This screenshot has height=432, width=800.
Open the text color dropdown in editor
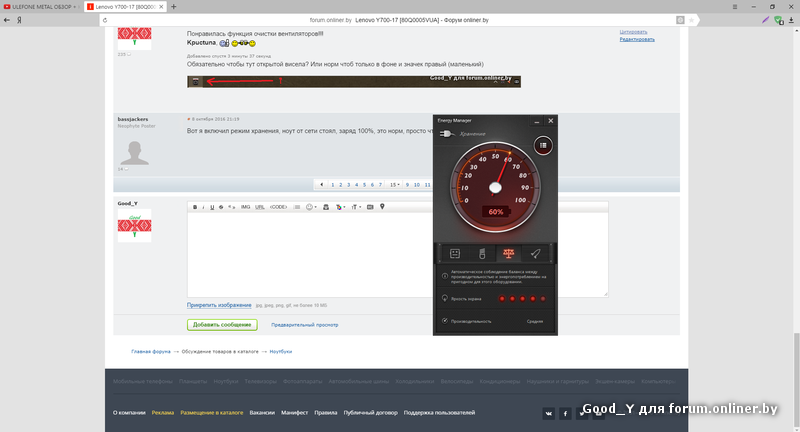340,207
